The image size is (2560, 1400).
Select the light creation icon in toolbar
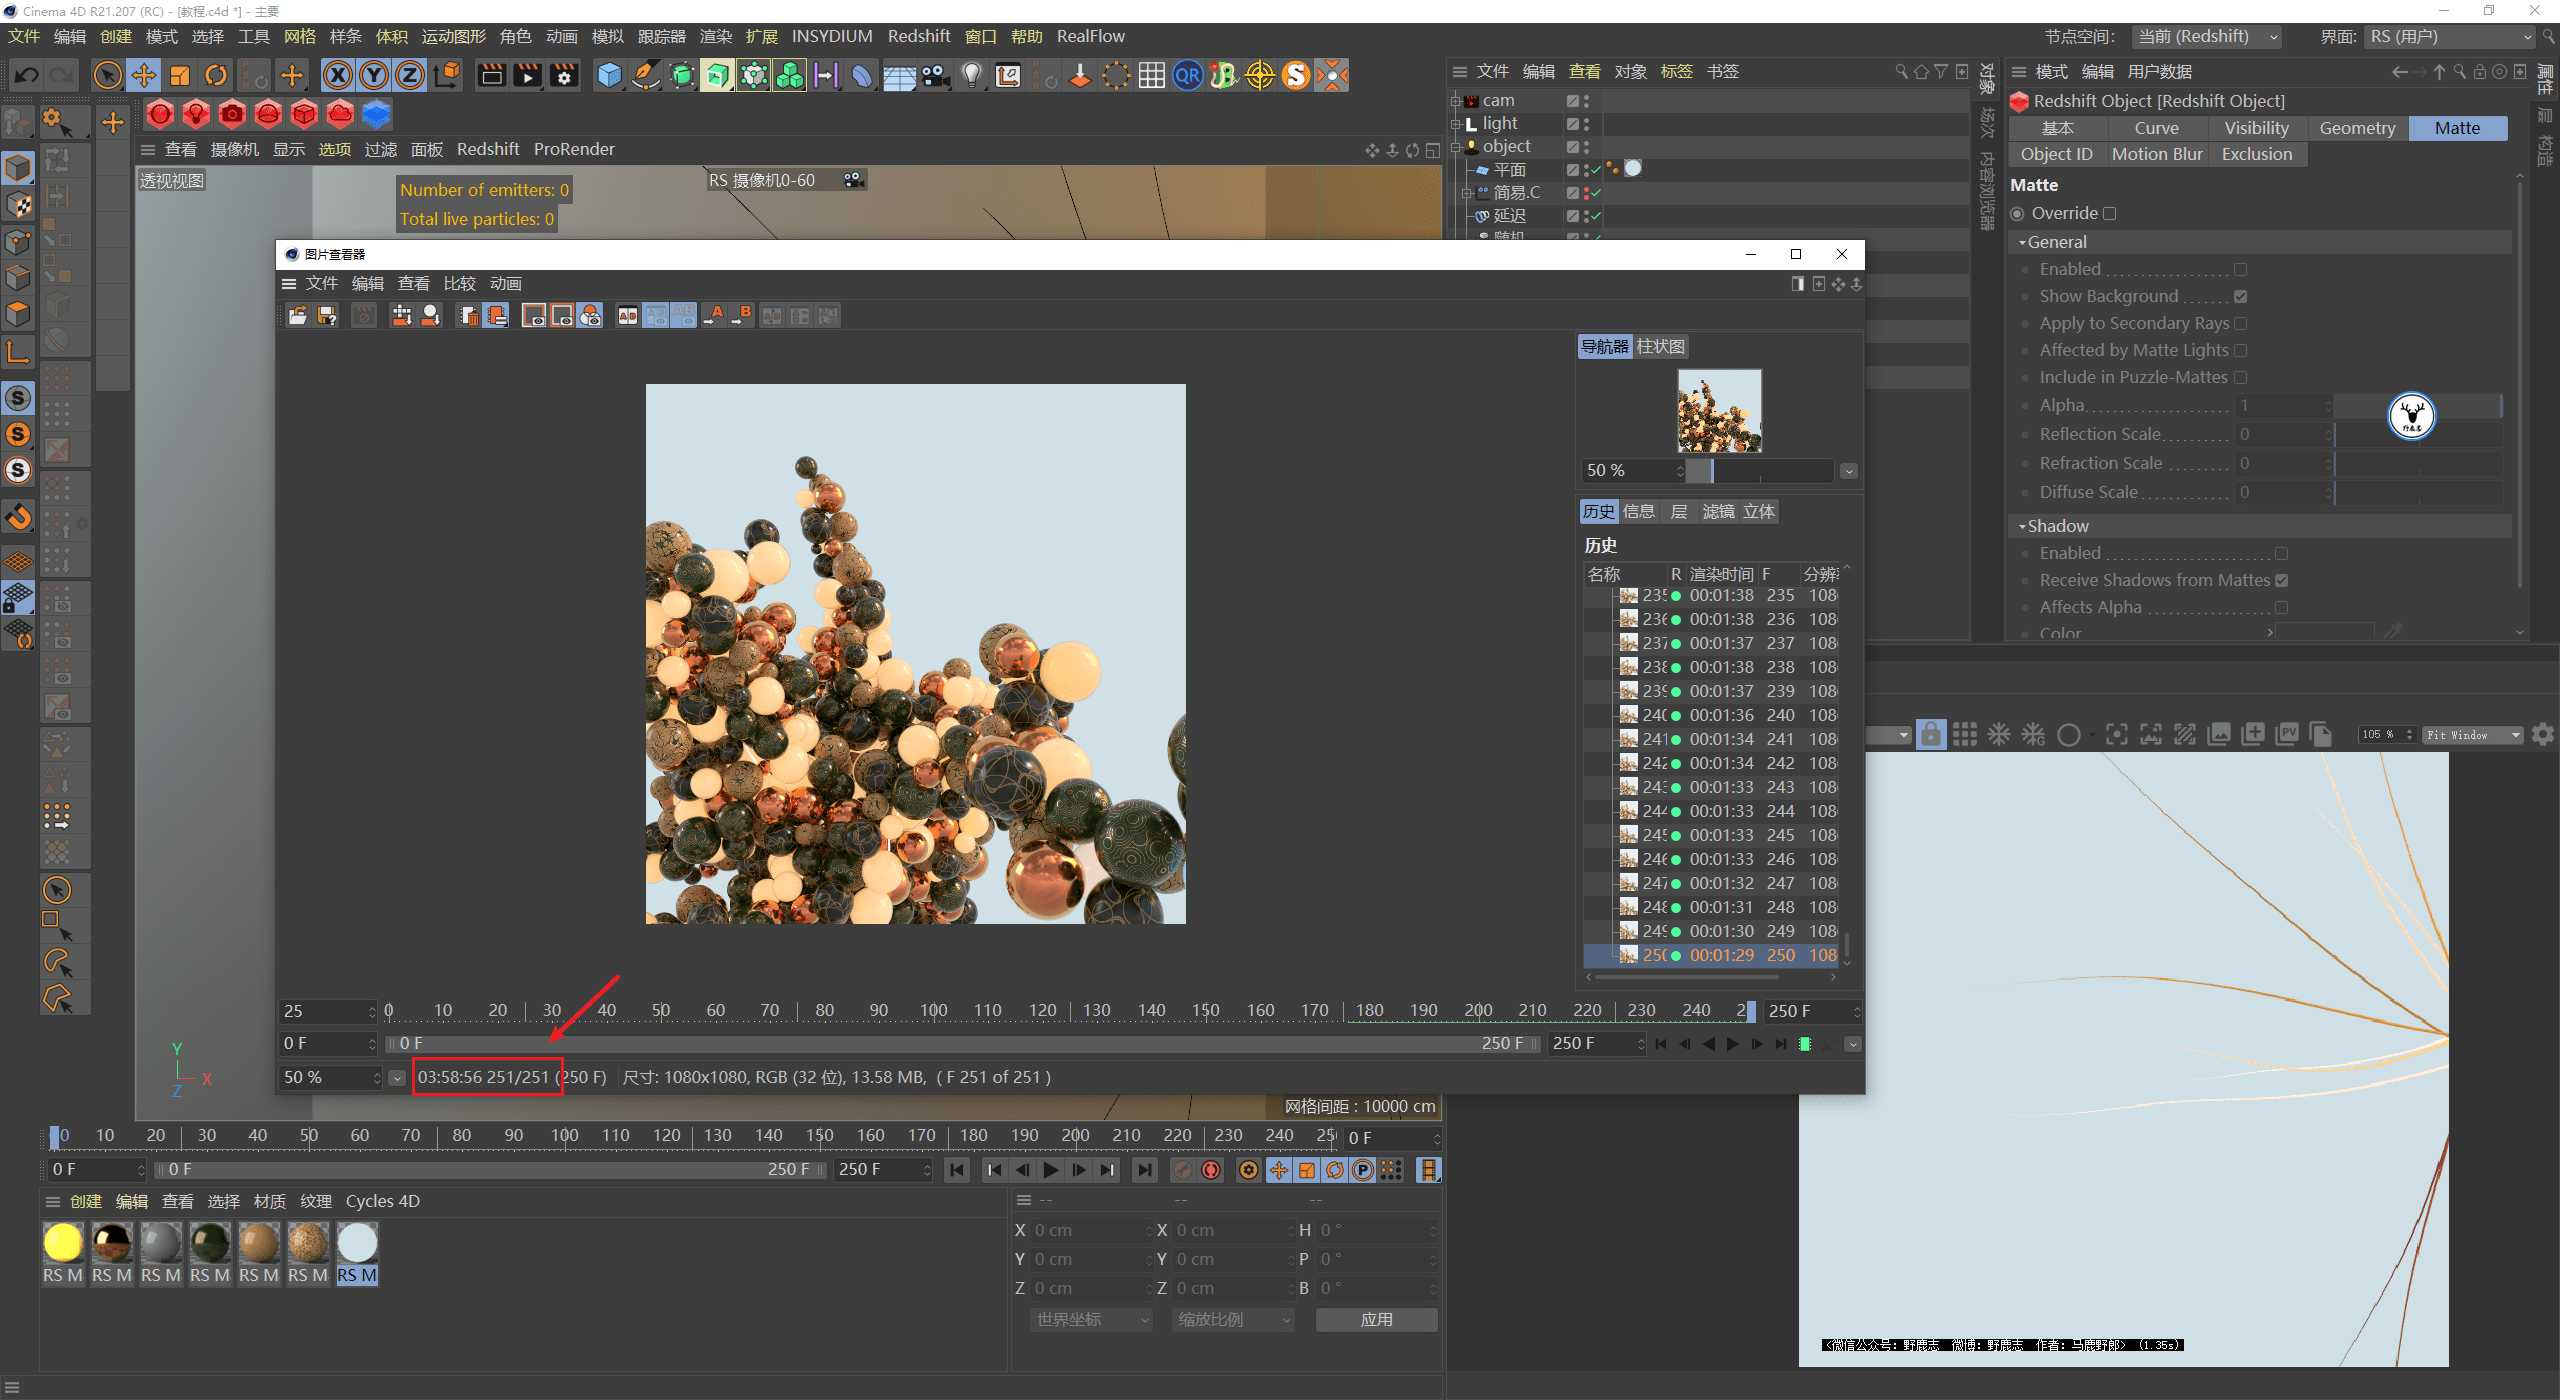coord(972,75)
